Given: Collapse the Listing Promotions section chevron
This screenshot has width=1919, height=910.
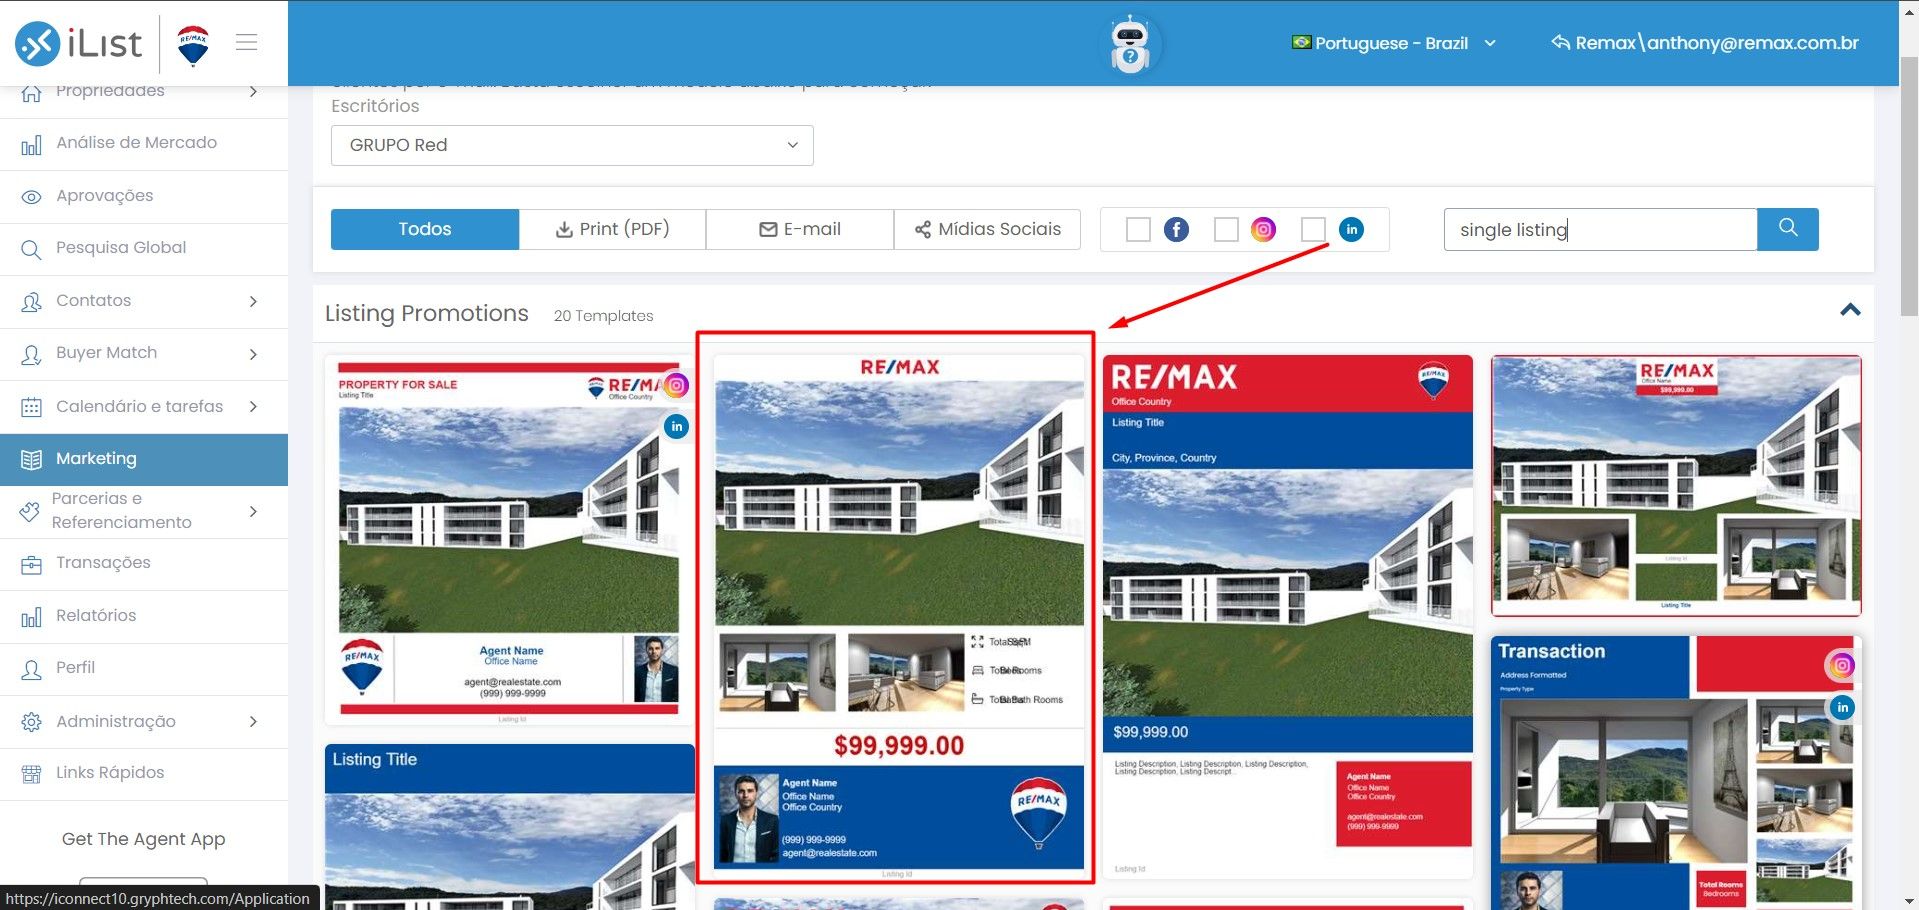Looking at the screenshot, I should tap(1850, 310).
